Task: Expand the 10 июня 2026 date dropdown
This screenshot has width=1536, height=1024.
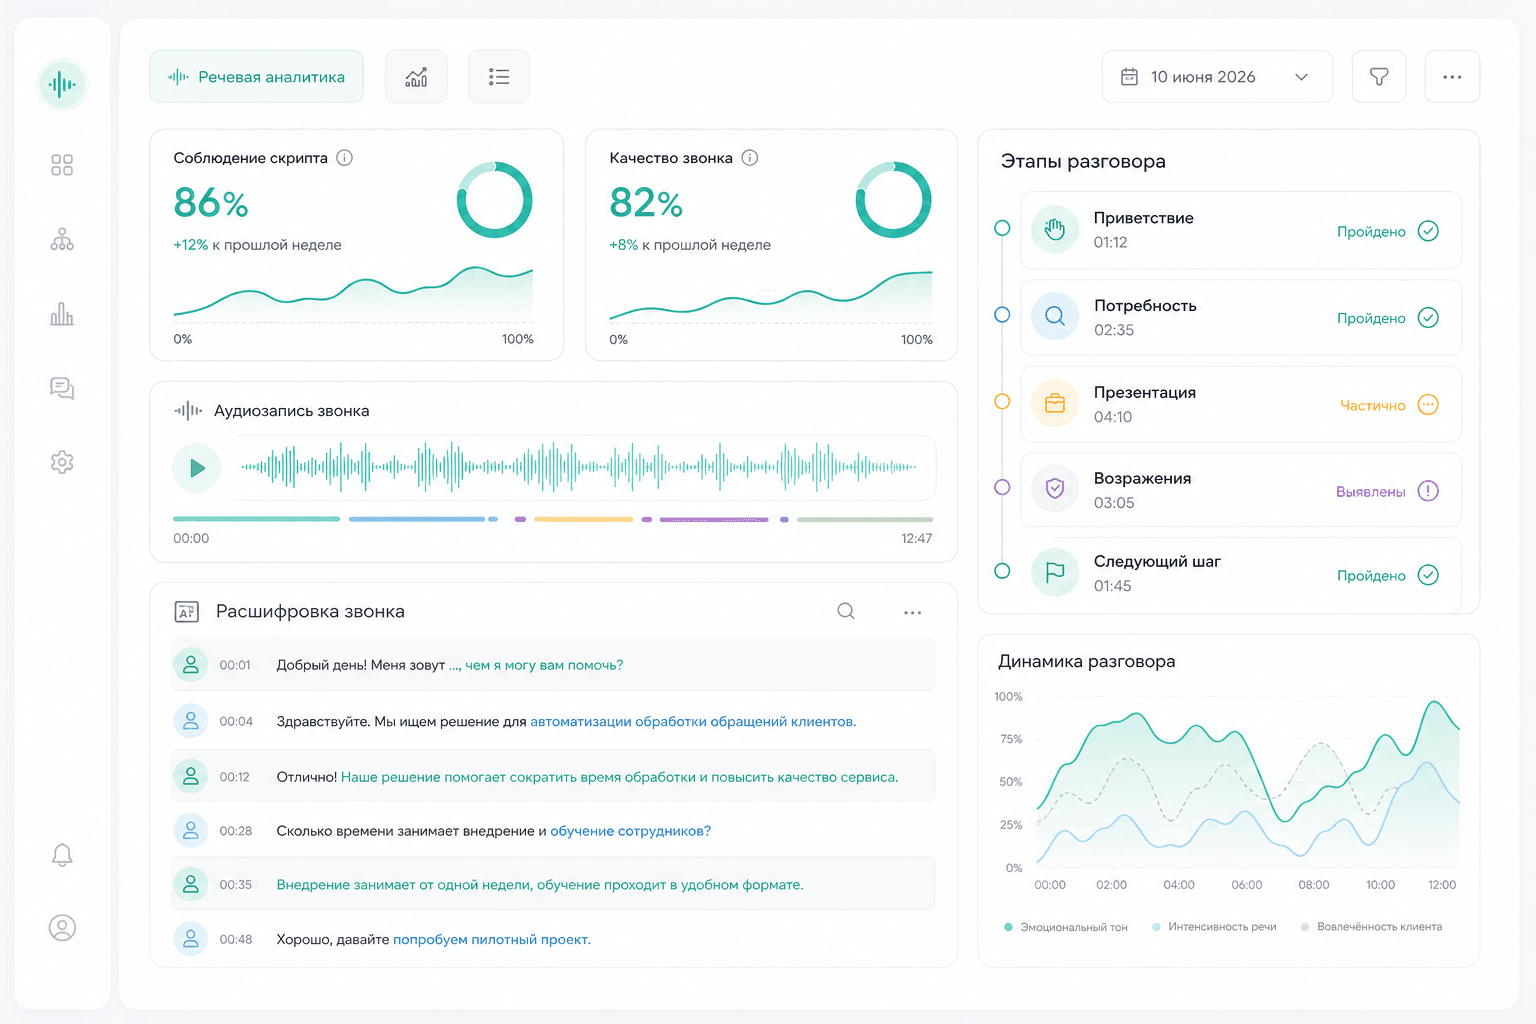Action: pyautogui.click(x=1217, y=77)
